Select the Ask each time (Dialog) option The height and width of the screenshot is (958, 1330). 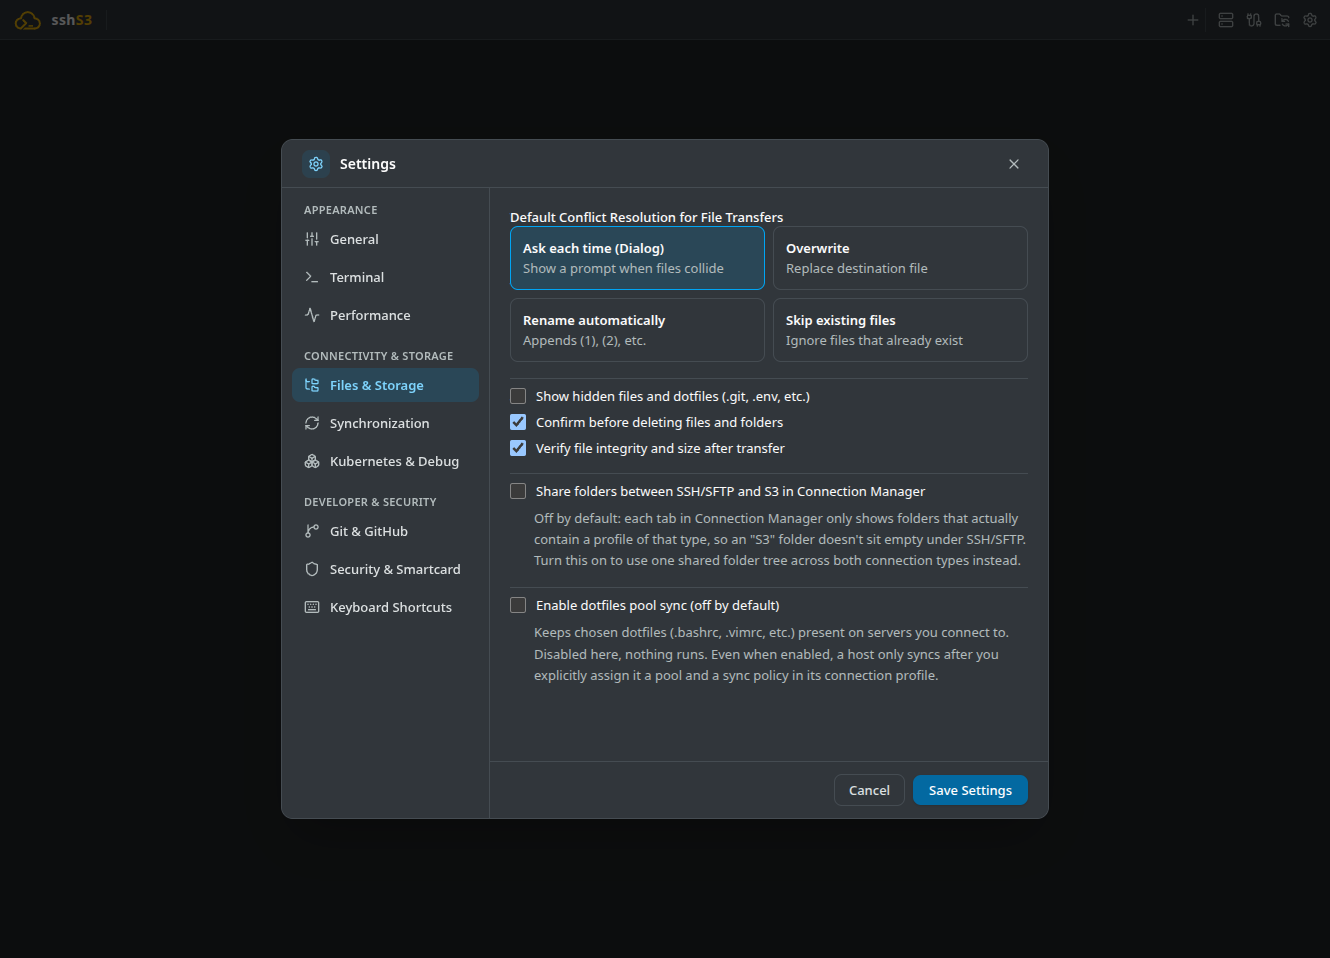(x=637, y=258)
